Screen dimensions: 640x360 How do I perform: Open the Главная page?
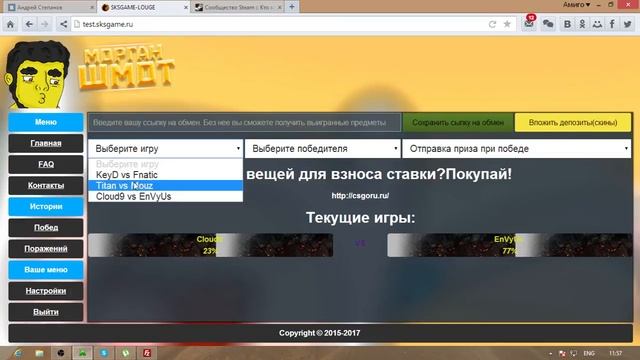46,143
